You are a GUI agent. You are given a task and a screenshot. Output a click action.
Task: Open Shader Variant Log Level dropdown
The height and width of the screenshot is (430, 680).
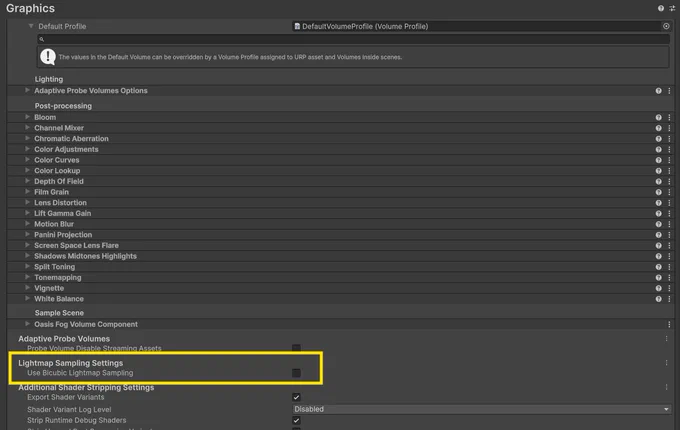click(482, 409)
